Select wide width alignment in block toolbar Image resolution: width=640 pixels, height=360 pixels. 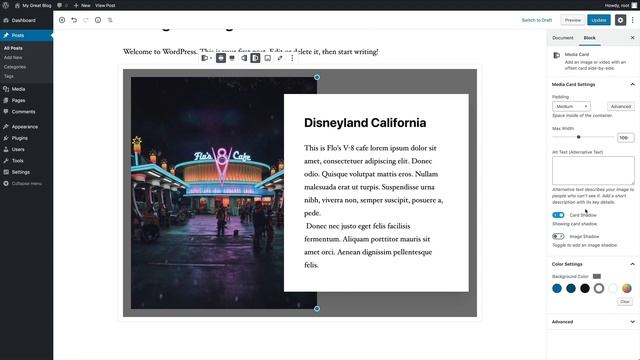[x=221, y=58]
